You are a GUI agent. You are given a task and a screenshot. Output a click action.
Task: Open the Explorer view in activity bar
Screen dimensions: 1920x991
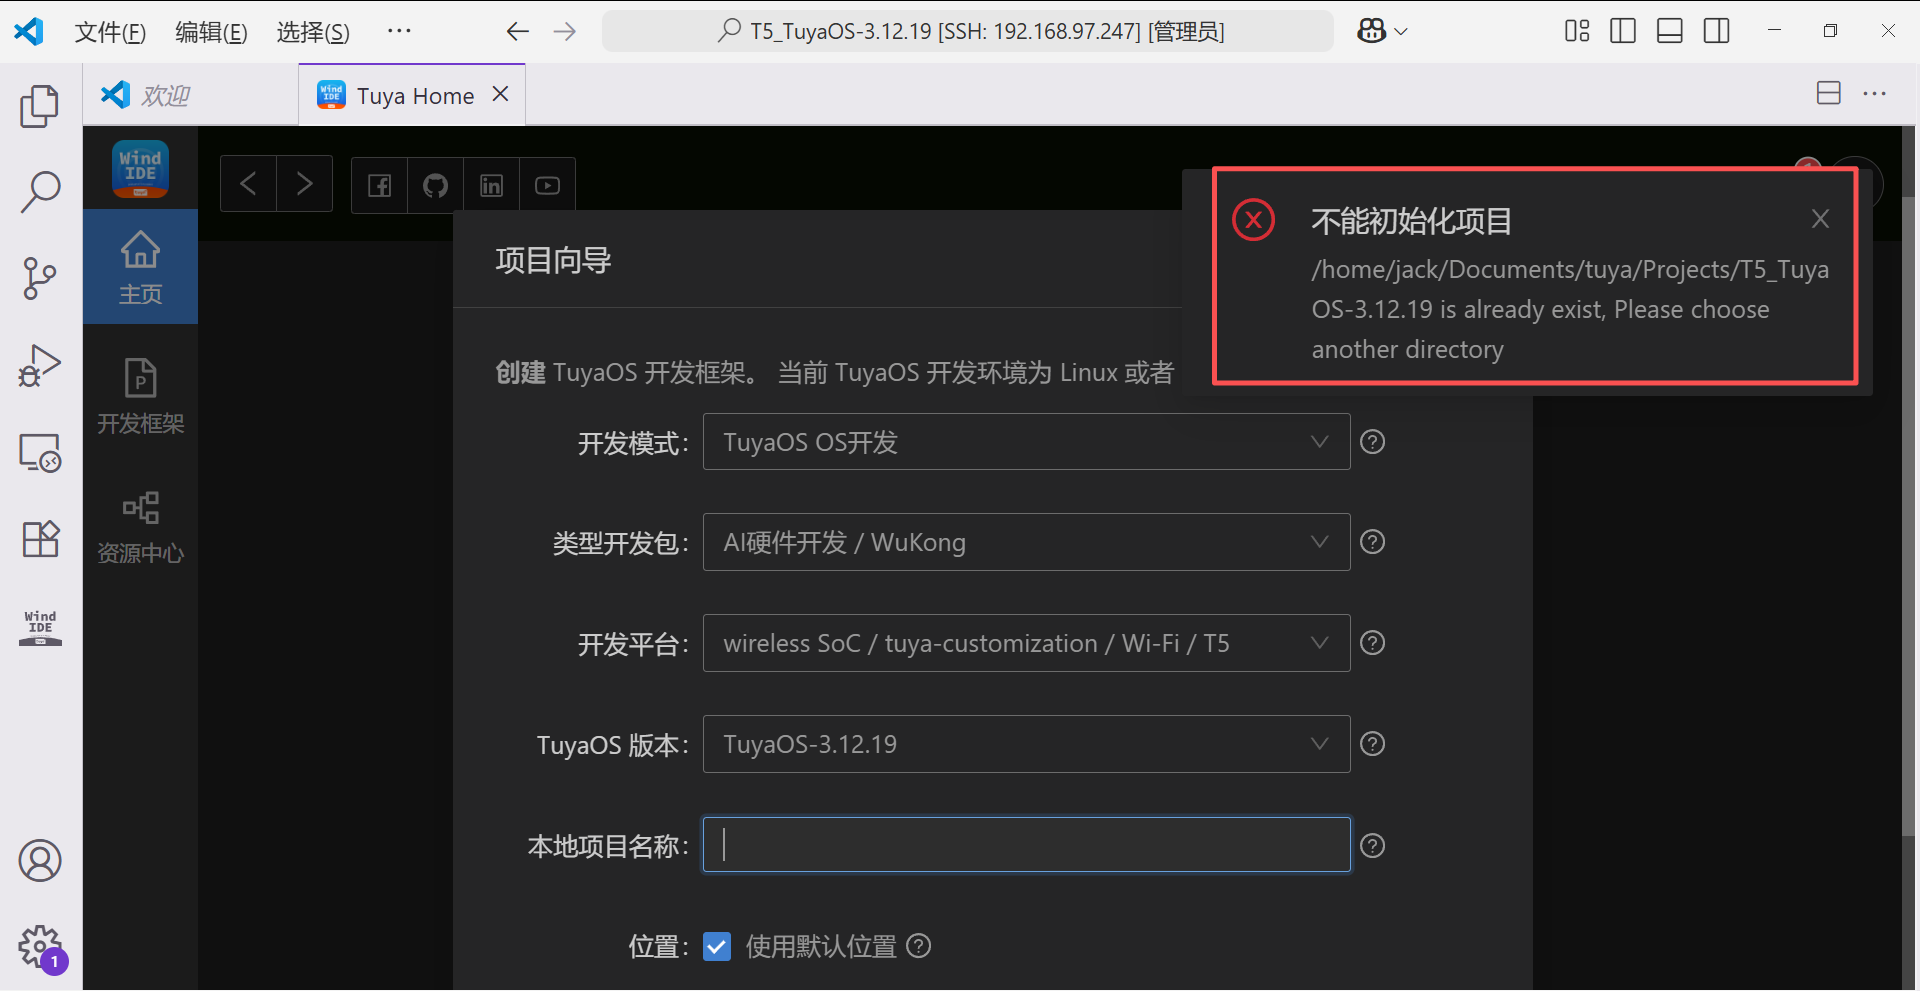(40, 106)
